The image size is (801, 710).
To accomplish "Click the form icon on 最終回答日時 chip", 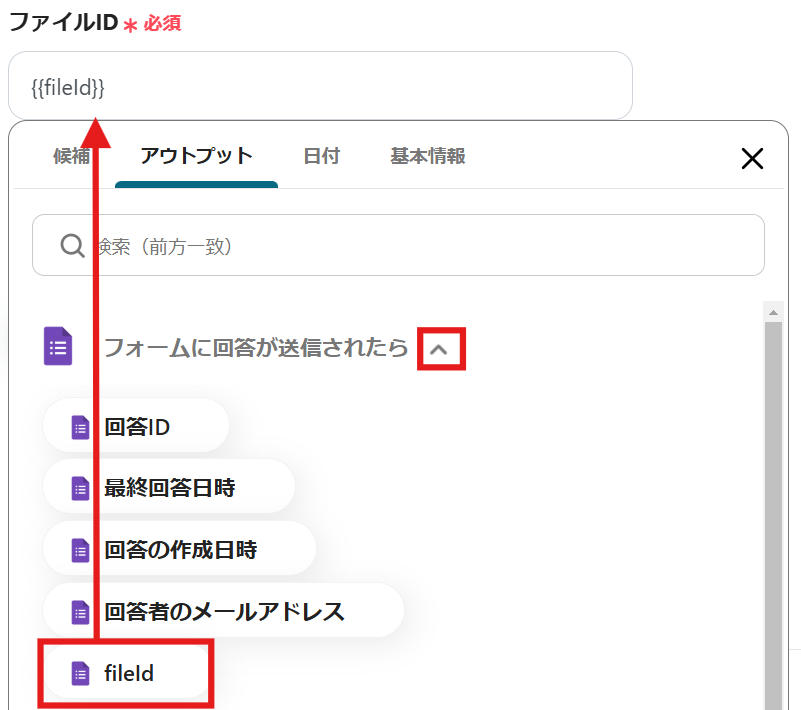I will (80, 489).
